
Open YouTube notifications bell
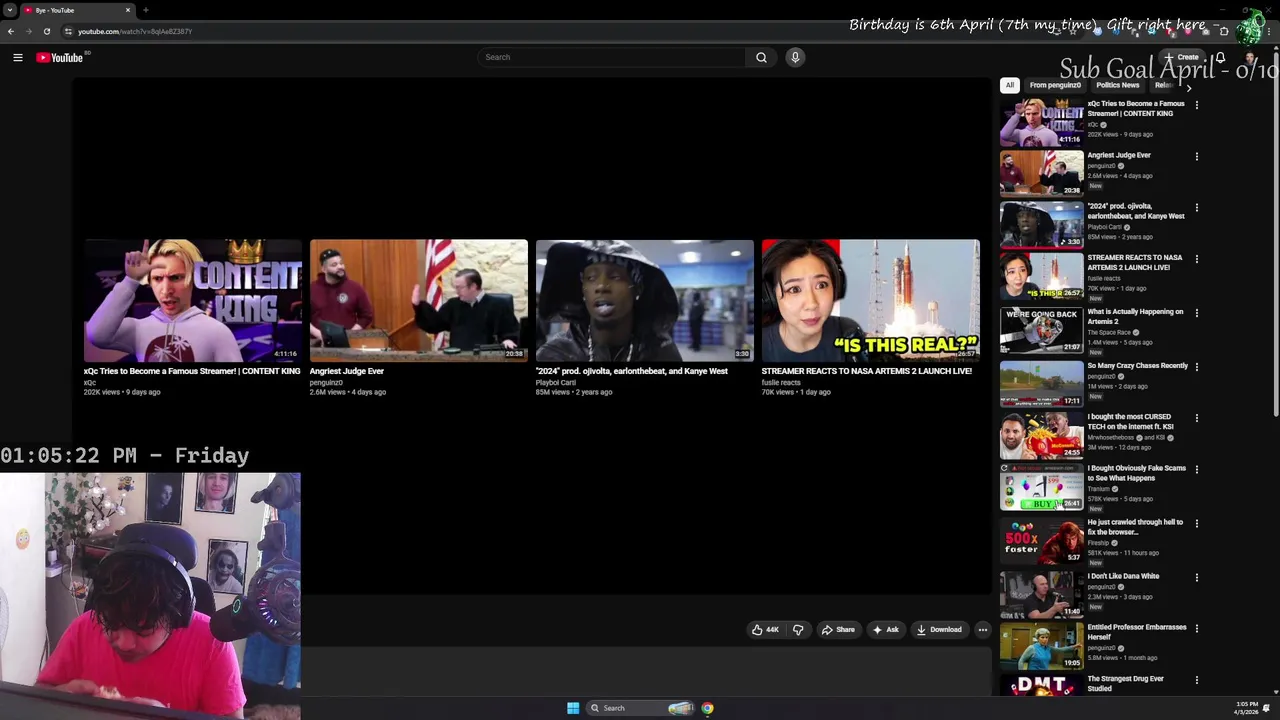point(1220,58)
